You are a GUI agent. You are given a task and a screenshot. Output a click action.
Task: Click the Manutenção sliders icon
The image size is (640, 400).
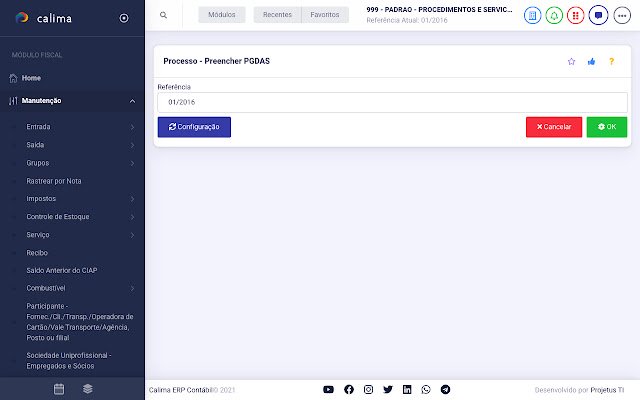[x=13, y=101]
